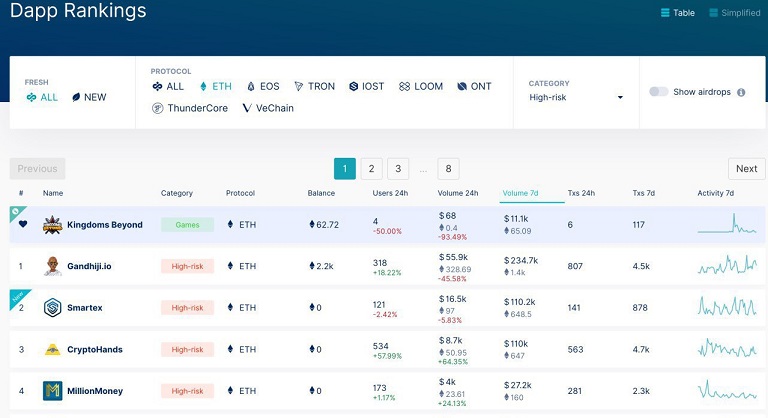Click the New ribbon badge on Smartex row
Image resolution: width=768 pixels, height=418 pixels.
click(x=19, y=297)
